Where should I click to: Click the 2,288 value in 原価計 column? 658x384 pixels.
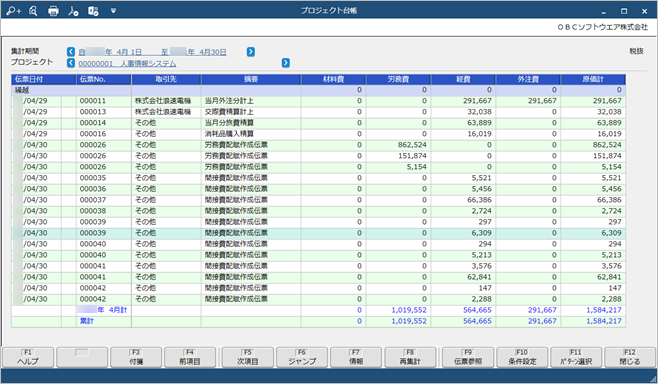(x=611, y=299)
